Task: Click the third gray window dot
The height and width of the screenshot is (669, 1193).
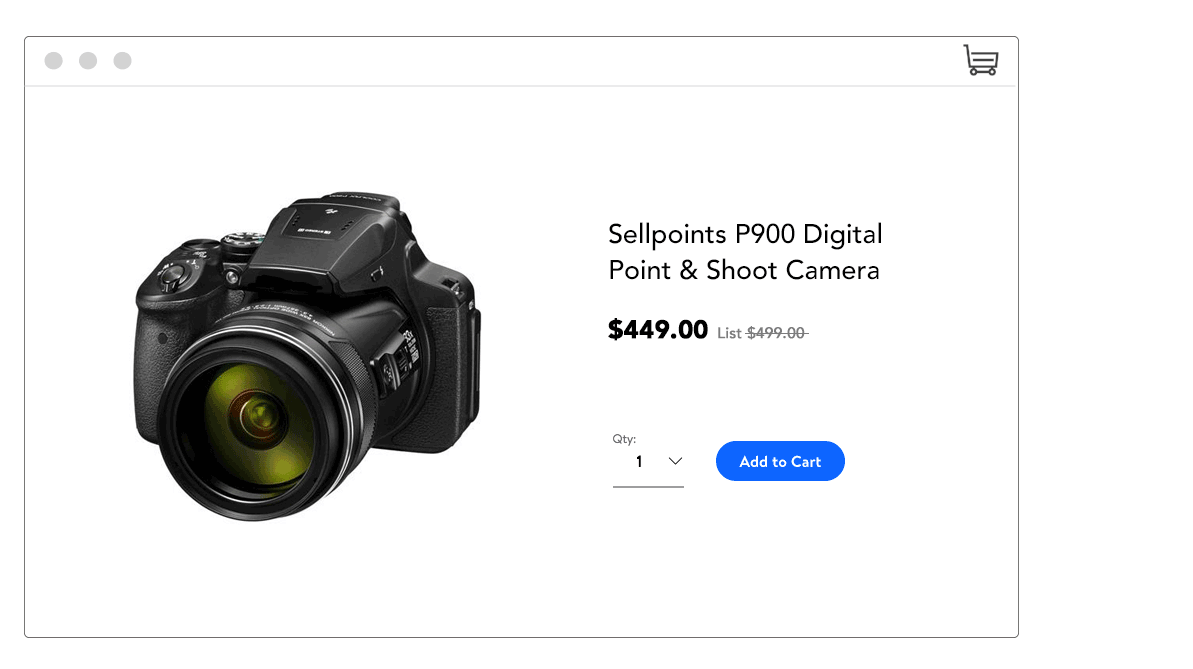Action: [x=122, y=61]
